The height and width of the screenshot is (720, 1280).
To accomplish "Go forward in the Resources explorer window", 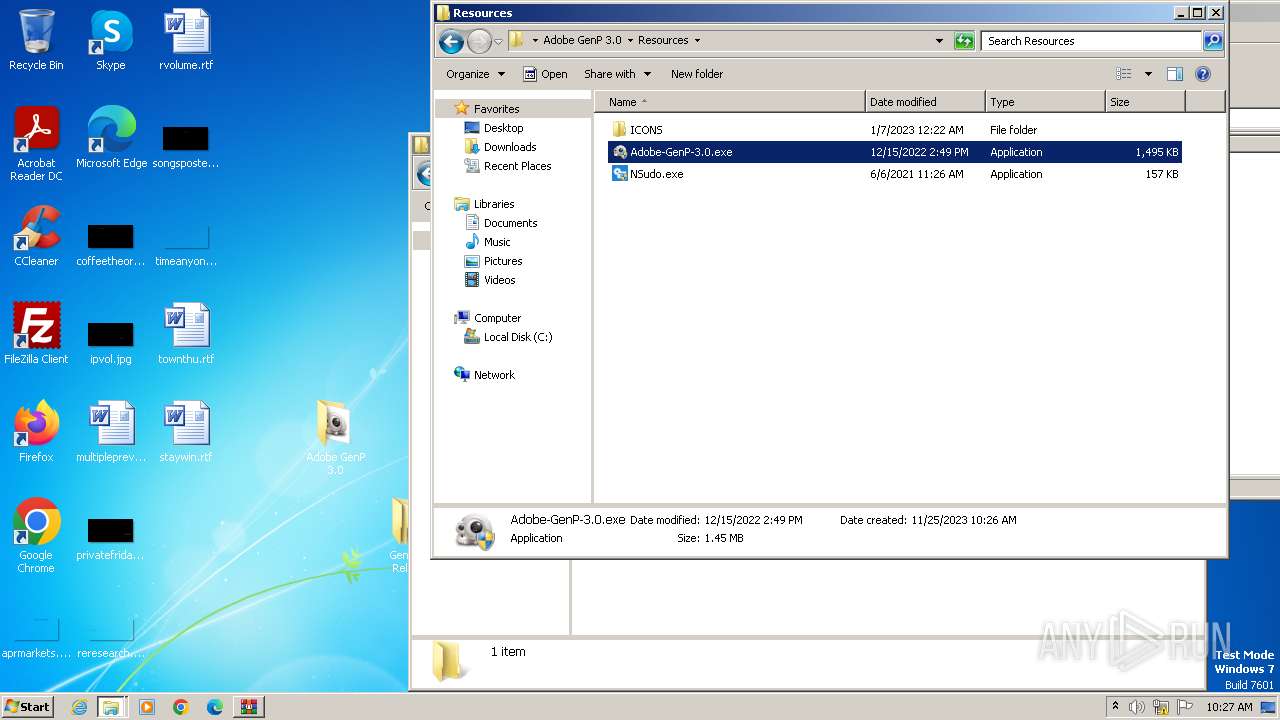I will coord(479,41).
